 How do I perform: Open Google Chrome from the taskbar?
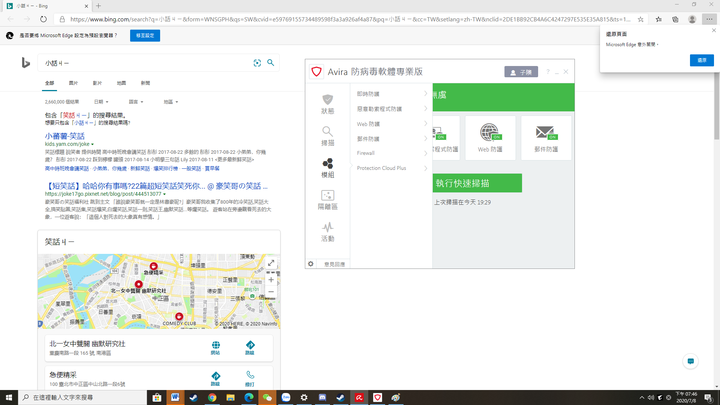click(212, 398)
